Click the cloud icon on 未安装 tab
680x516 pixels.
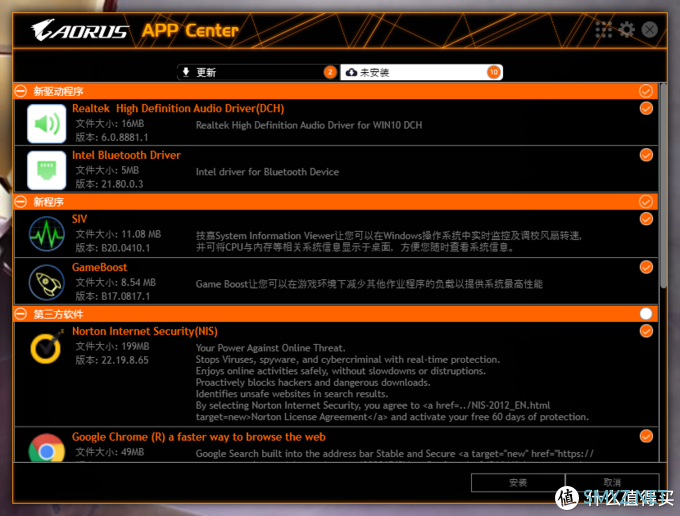[352, 72]
